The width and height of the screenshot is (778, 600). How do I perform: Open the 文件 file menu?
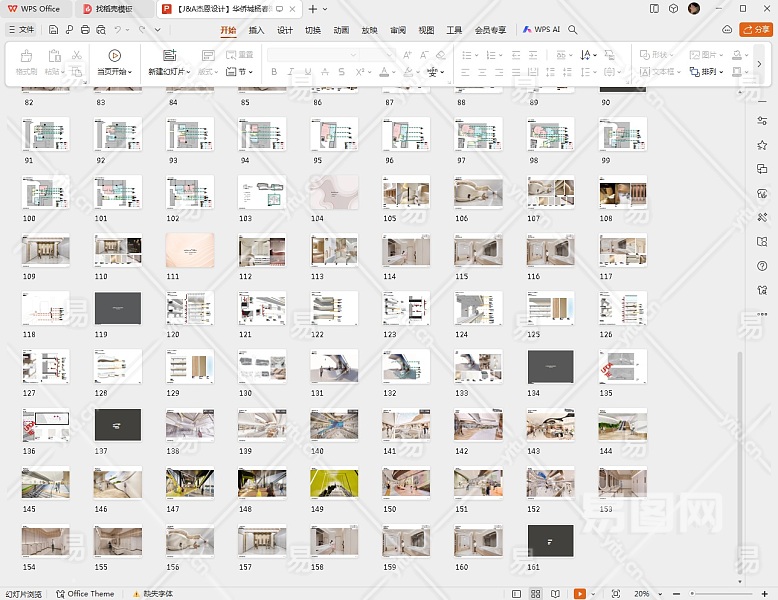[20, 30]
